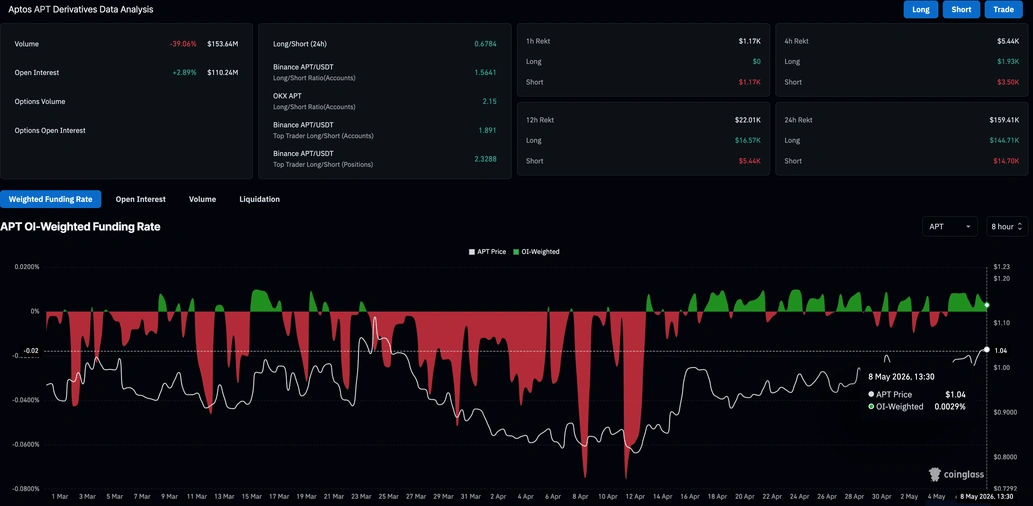Screen dimensions: 1033x506
Task: Click the white APT Price legend swatch
Action: click(471, 252)
